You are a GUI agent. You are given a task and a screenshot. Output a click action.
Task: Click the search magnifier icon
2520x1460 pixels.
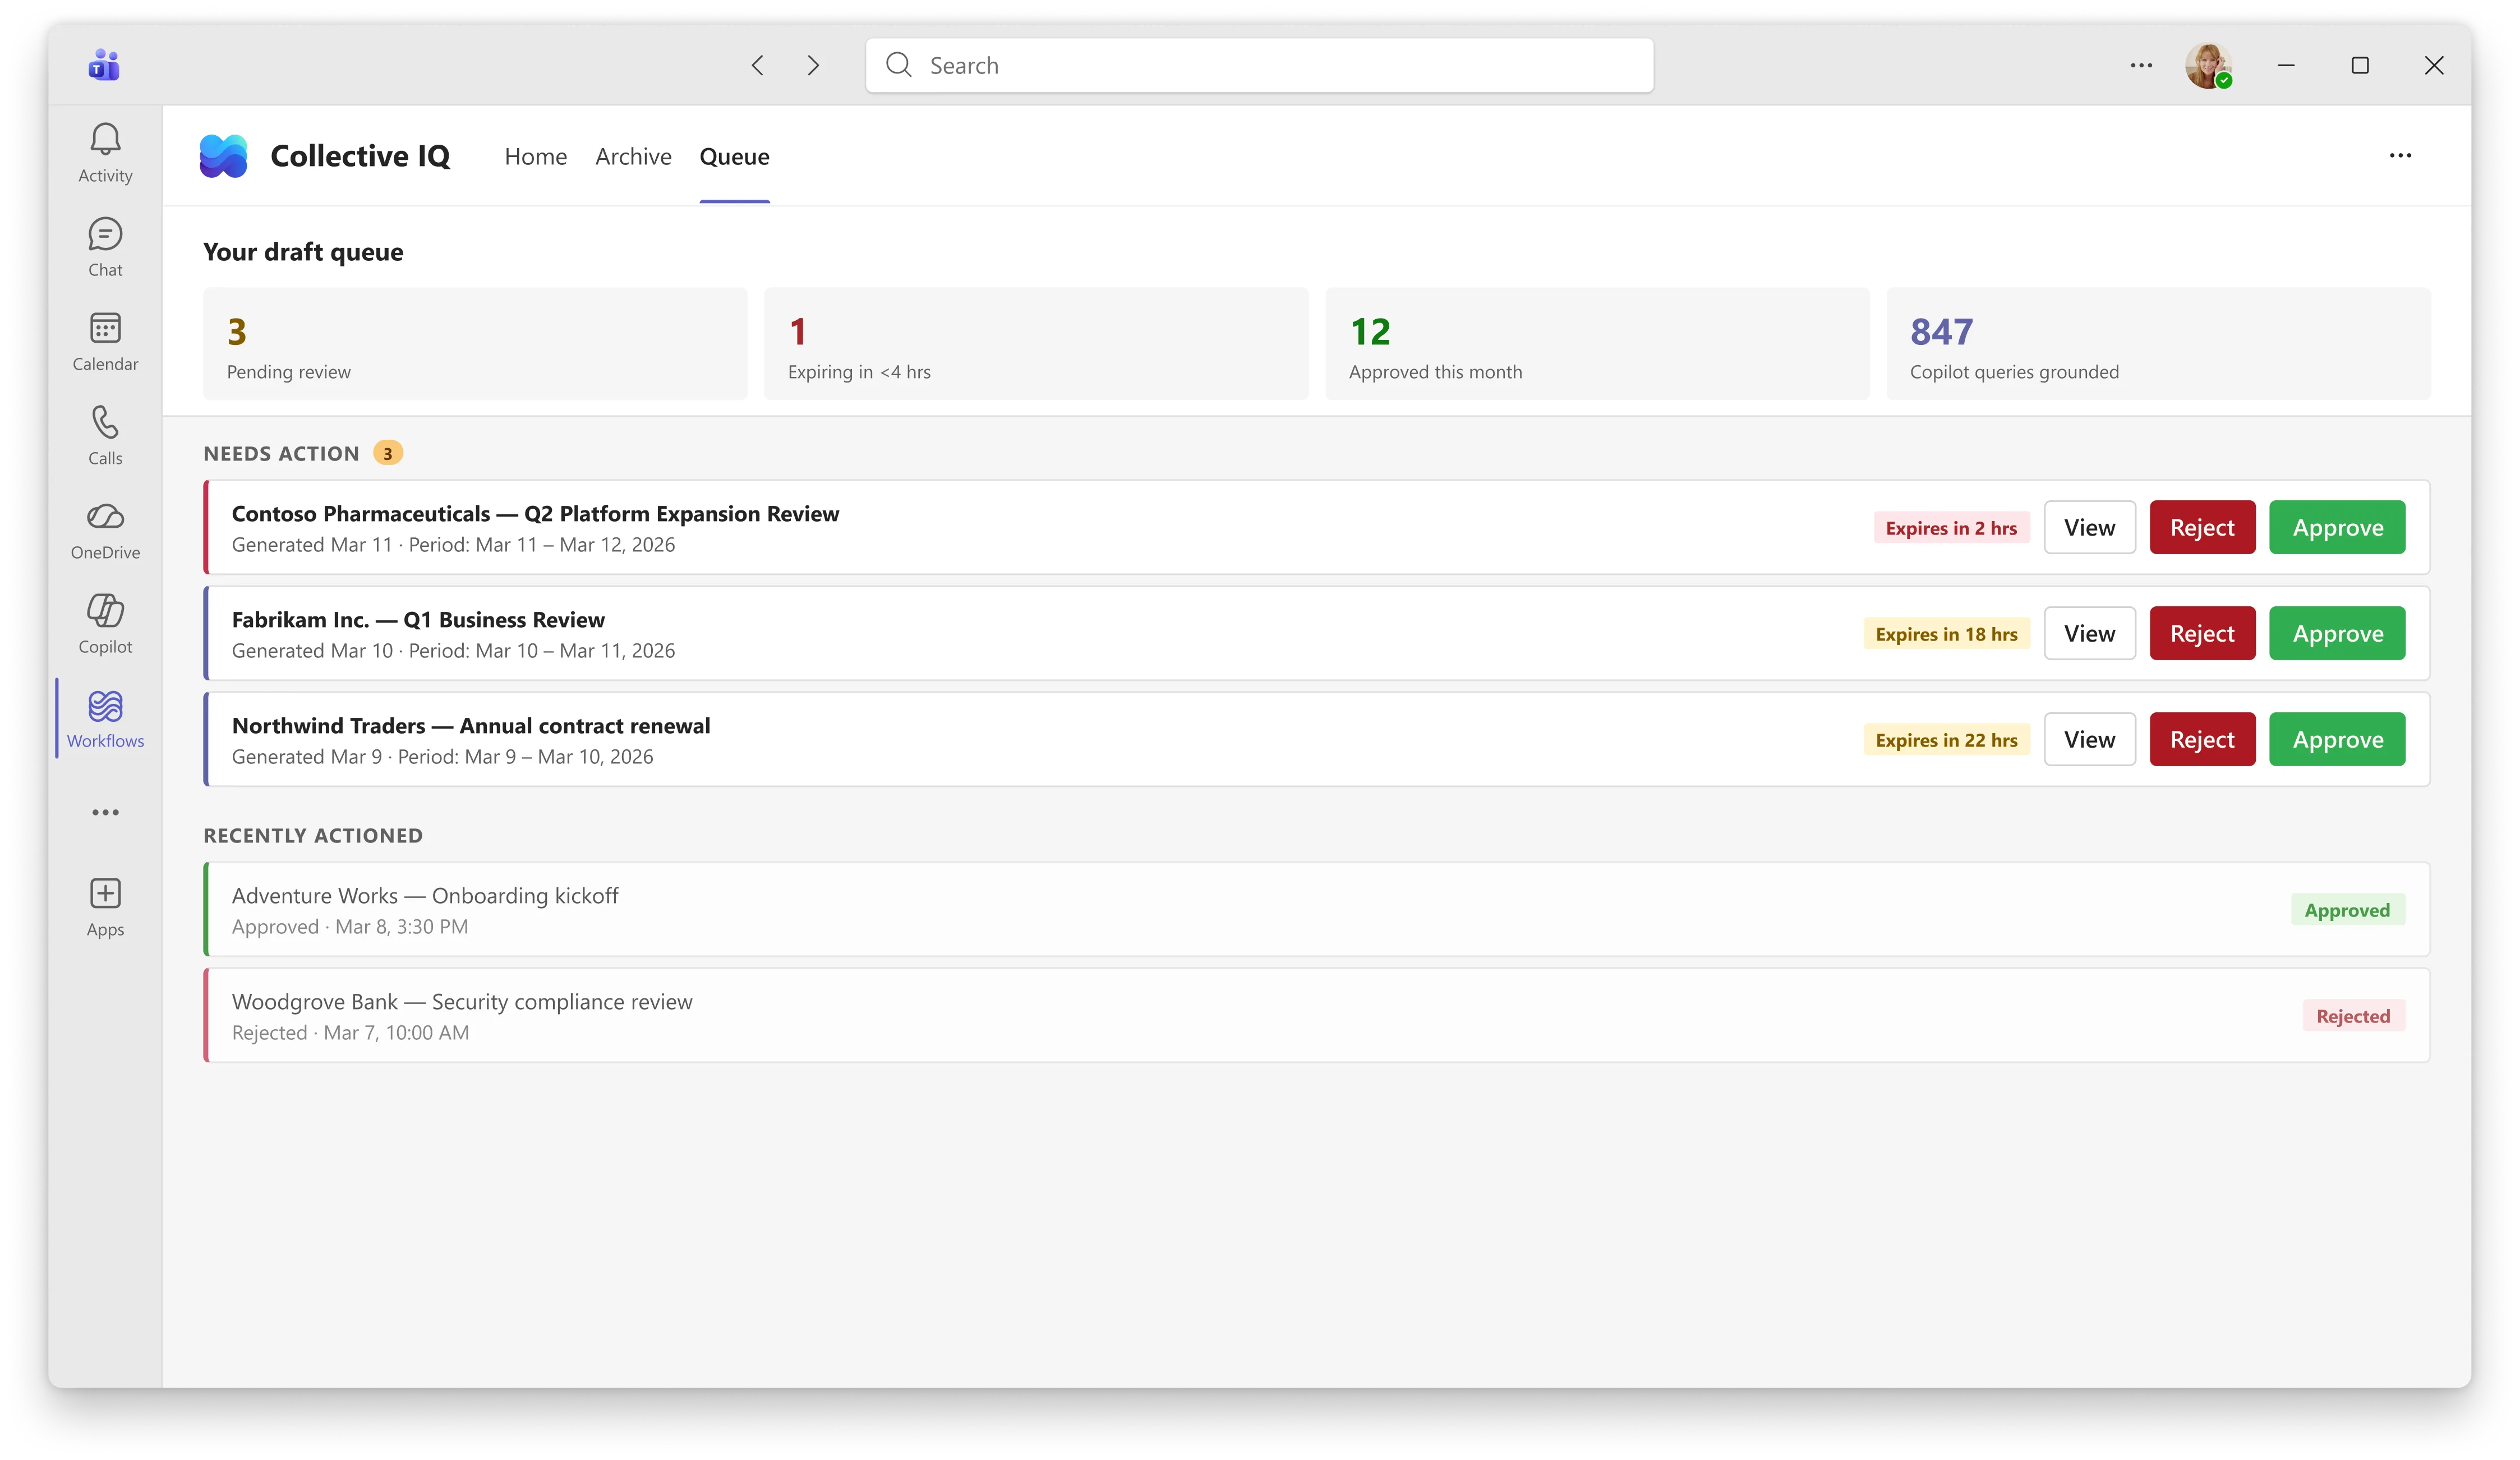tap(899, 65)
